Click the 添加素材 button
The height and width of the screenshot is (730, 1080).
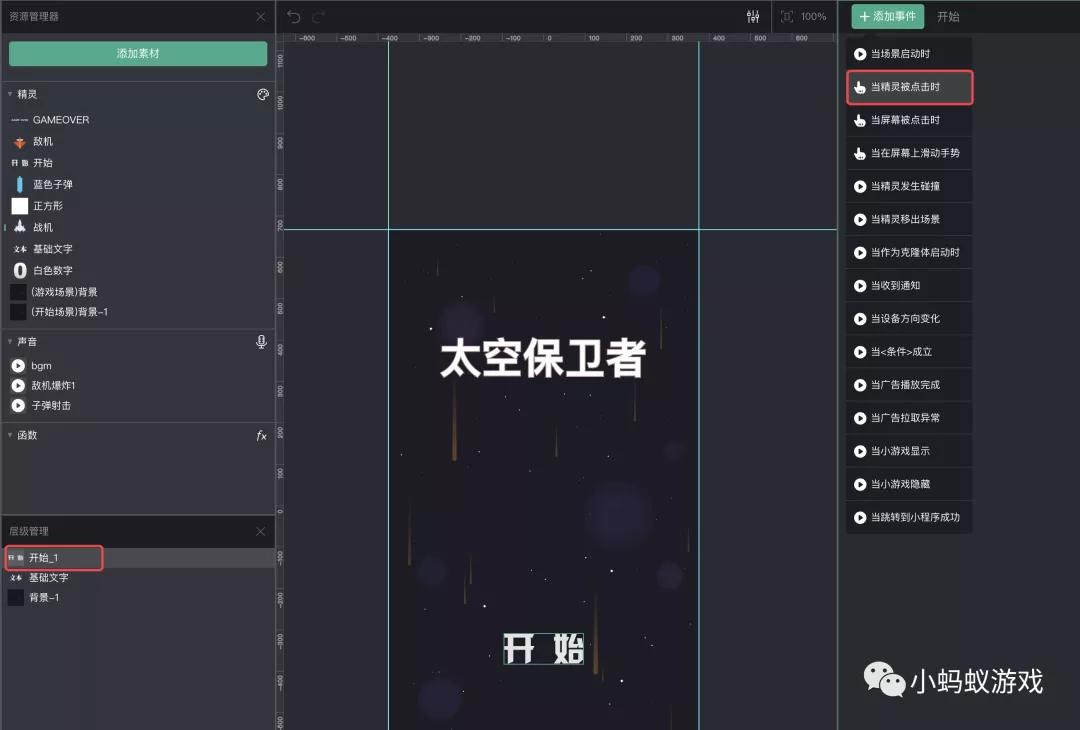coord(137,52)
